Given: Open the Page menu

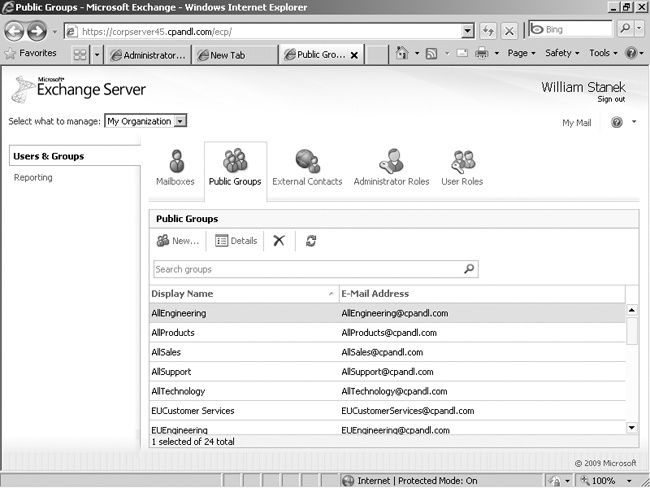Looking at the screenshot, I should coord(521,53).
